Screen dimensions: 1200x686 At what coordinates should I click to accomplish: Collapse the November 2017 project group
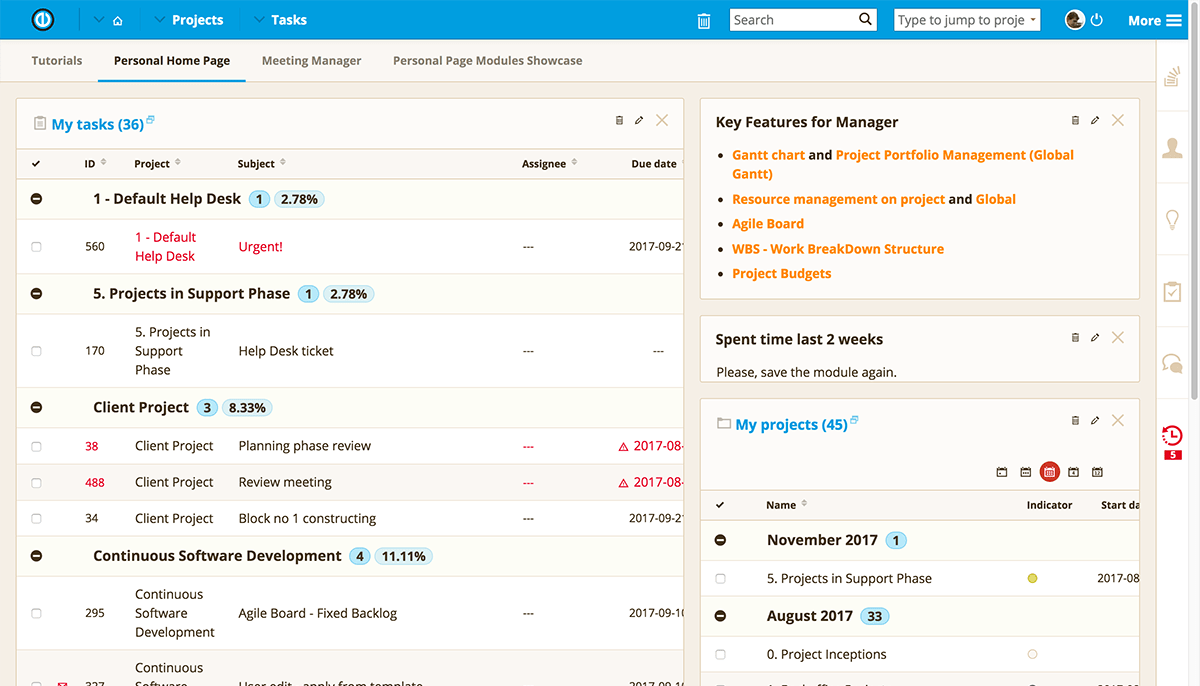click(x=721, y=540)
